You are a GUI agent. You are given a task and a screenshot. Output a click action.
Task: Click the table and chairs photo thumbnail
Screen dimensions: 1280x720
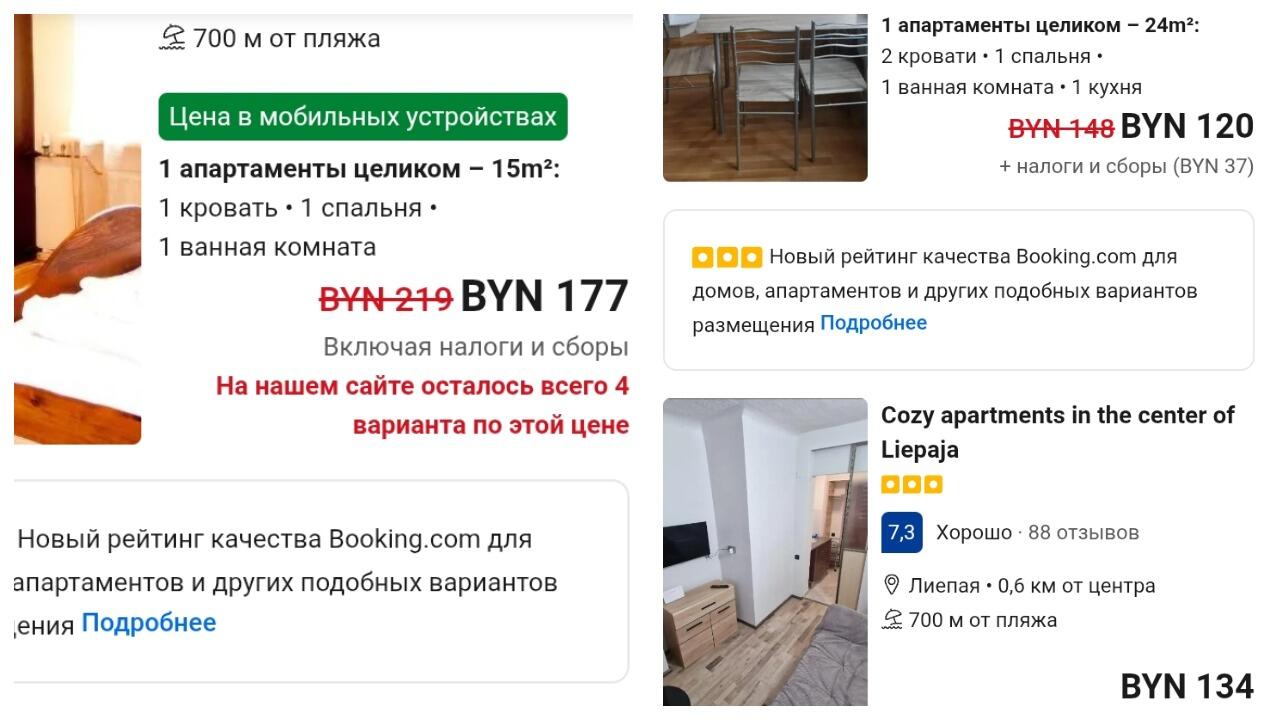(765, 97)
